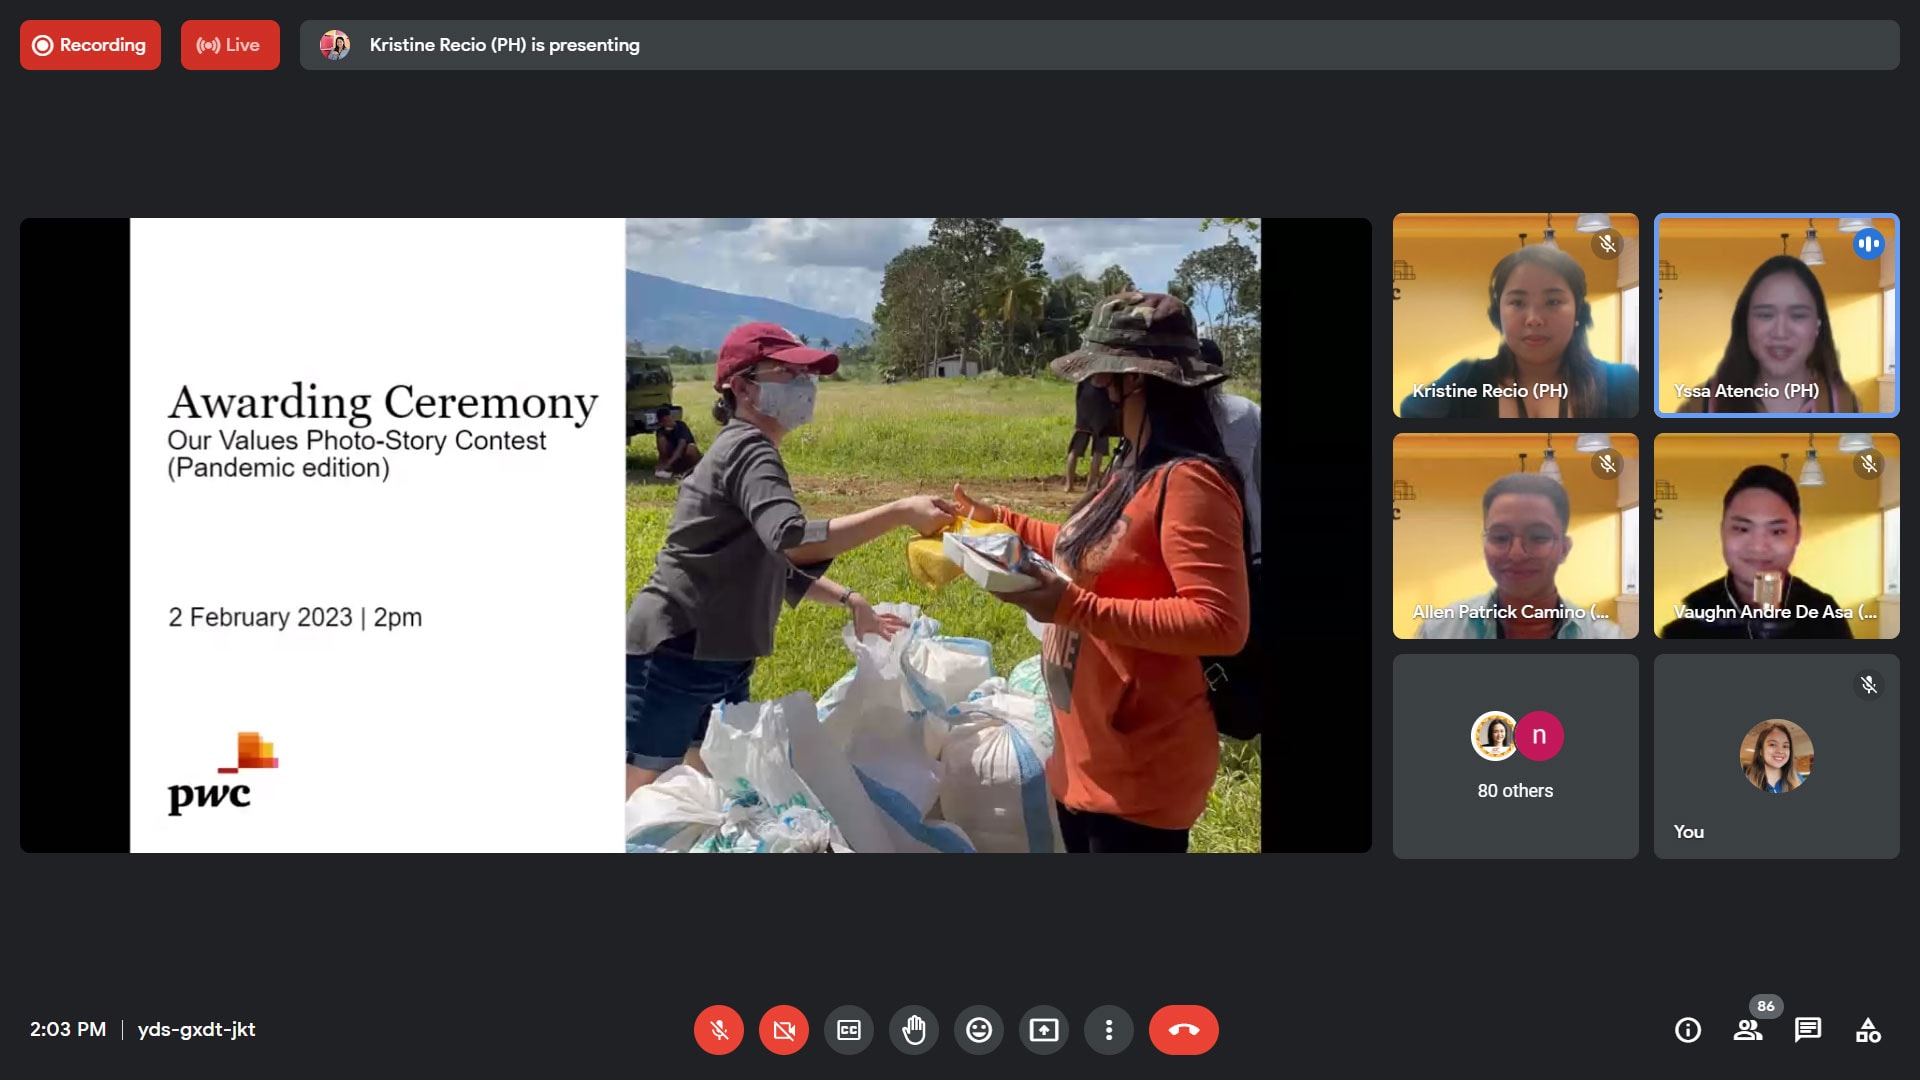1920x1080 pixels.
Task: Select Yssa Atencio's video tile
Action: pos(1776,315)
